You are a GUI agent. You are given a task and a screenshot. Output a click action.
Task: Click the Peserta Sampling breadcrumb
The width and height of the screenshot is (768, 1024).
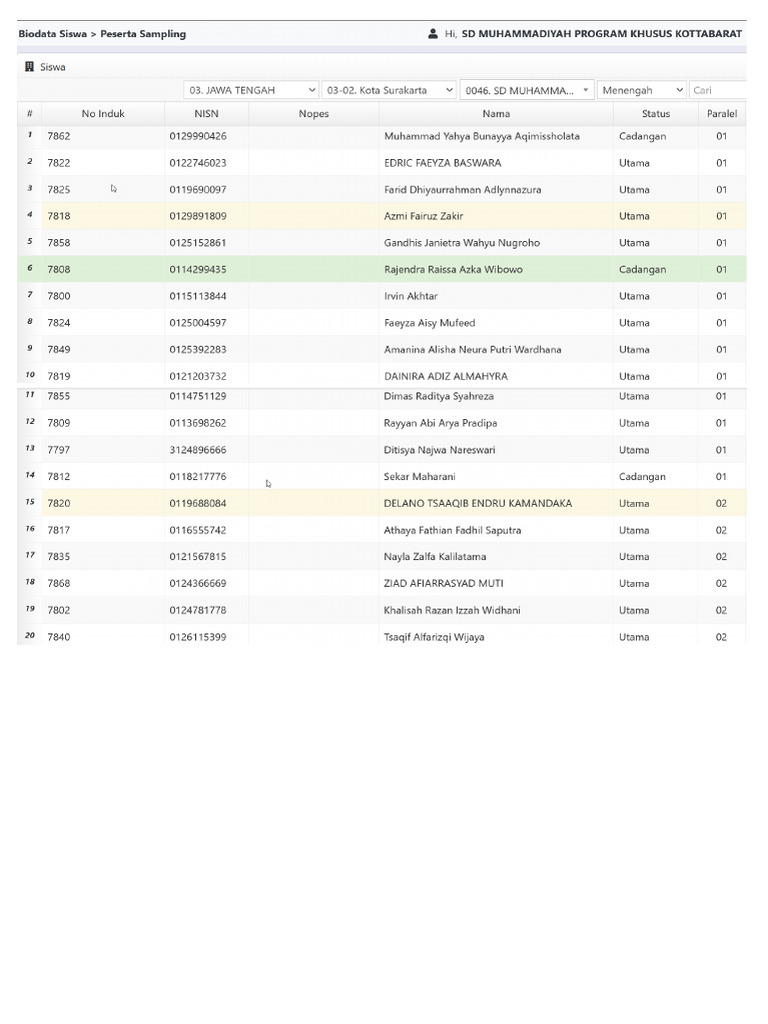[143, 34]
